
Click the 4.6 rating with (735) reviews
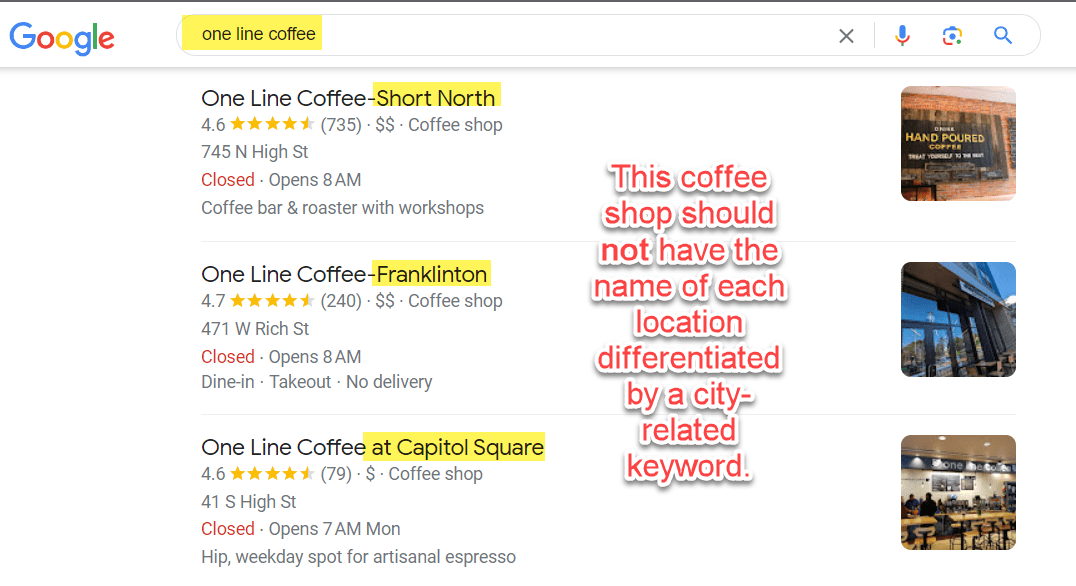click(x=281, y=125)
